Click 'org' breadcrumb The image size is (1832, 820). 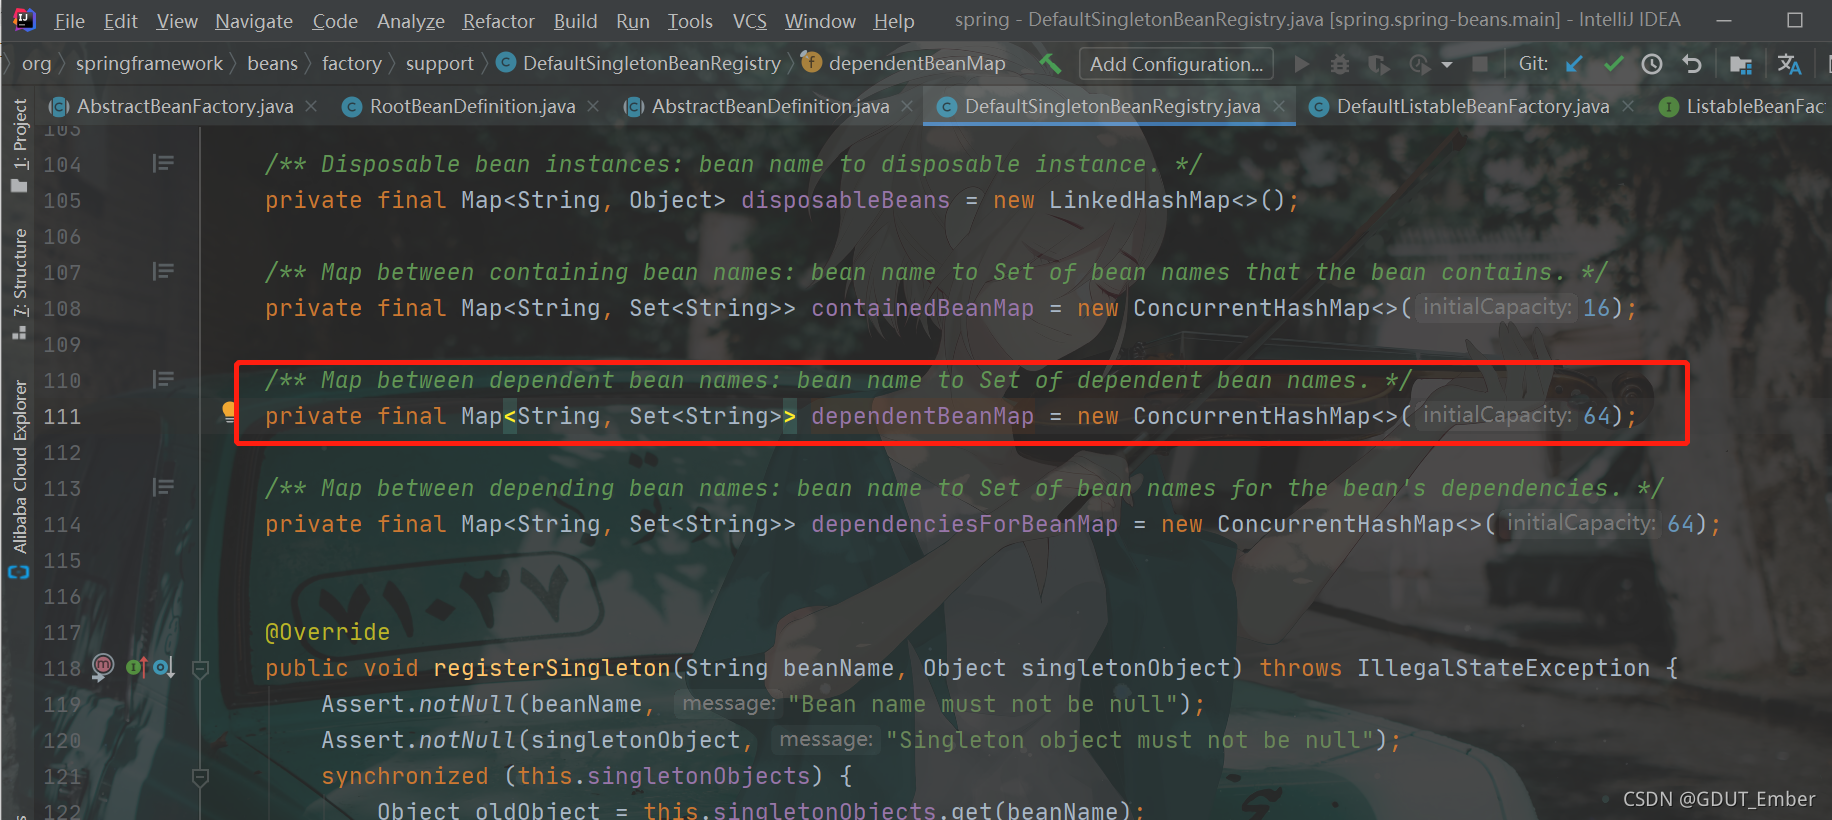coord(36,64)
